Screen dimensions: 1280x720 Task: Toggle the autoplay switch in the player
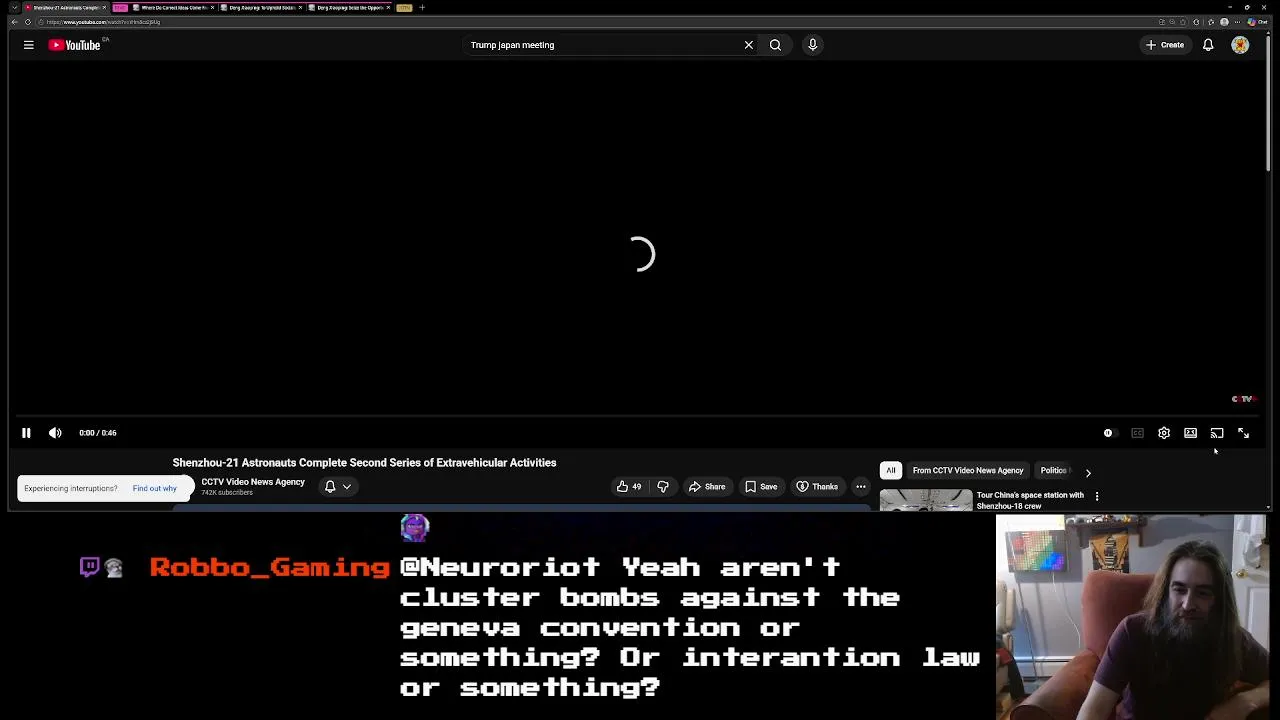pyautogui.click(x=1109, y=433)
